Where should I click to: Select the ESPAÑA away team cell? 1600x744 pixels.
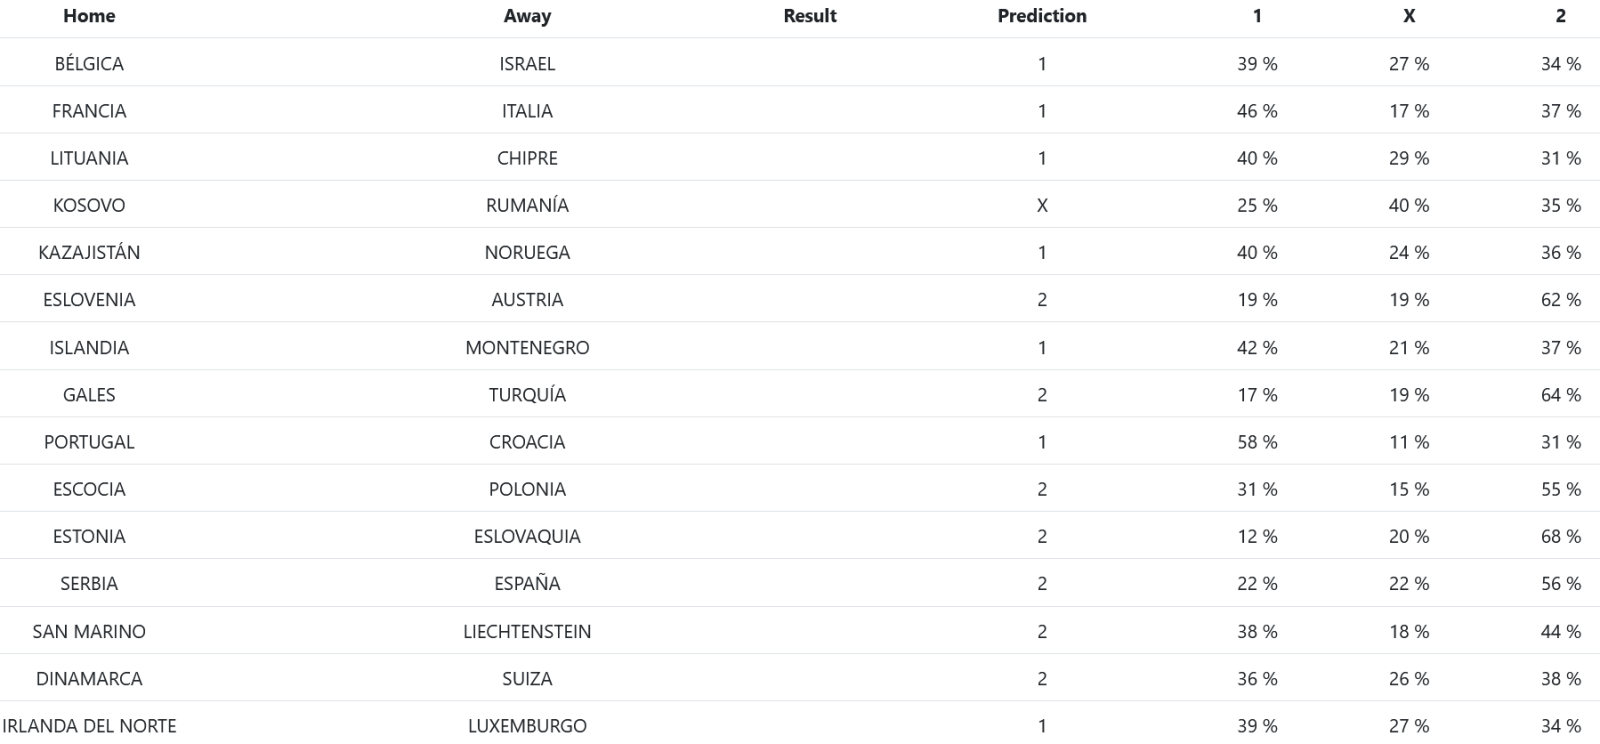(527, 584)
